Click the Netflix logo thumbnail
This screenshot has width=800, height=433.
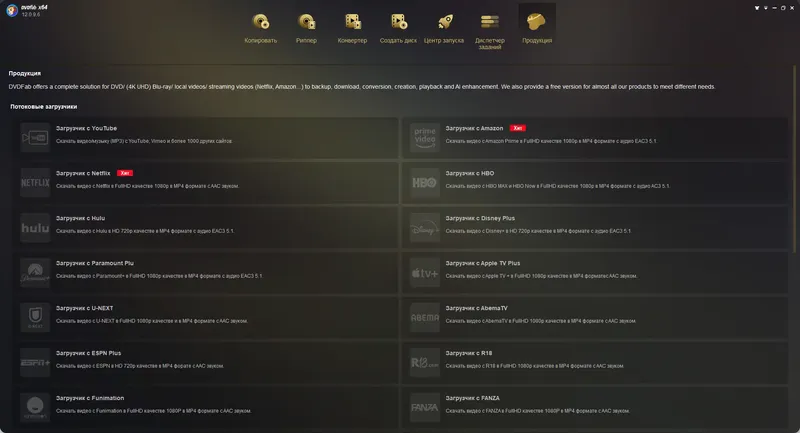coord(35,183)
